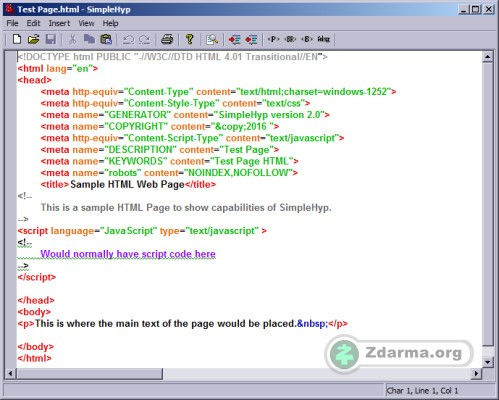Insert line break with the <BR> button

point(290,39)
